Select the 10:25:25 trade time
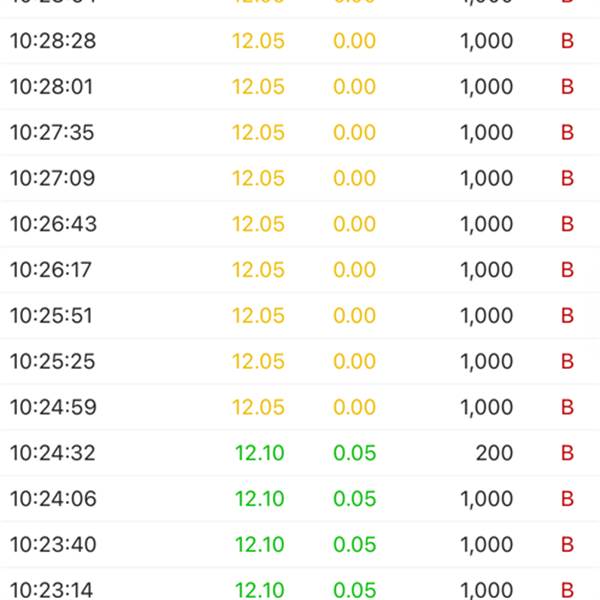Viewport: 600px width, 600px height. [x=53, y=361]
